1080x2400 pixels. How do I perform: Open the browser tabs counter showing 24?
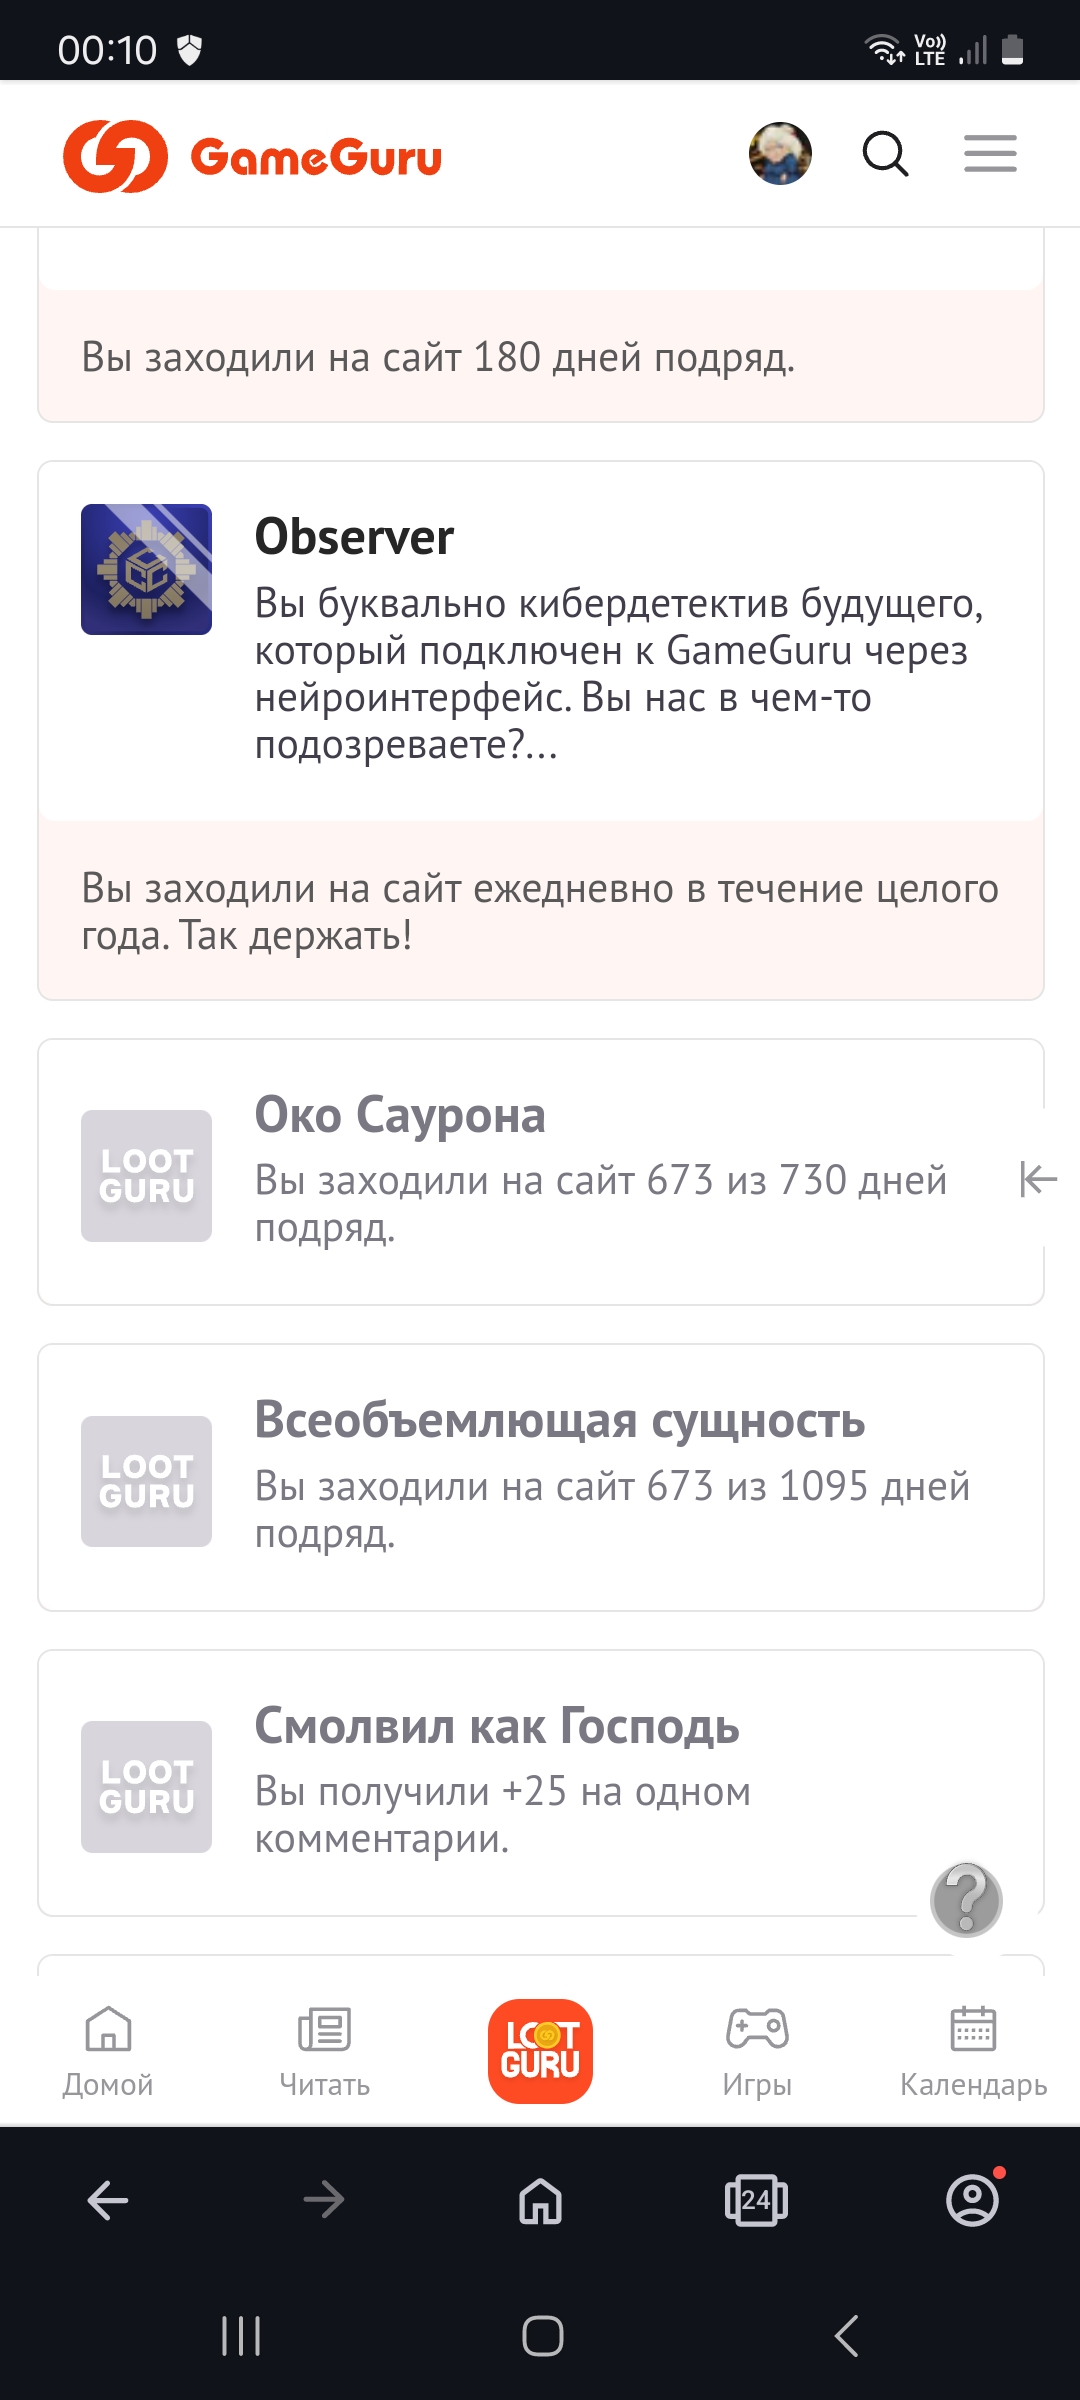756,2201
